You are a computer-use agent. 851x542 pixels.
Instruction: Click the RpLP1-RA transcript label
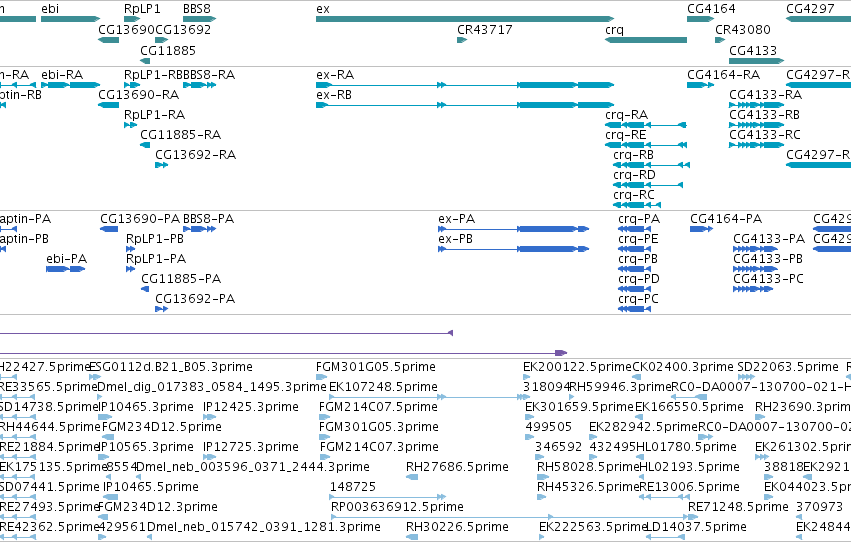click(x=155, y=115)
